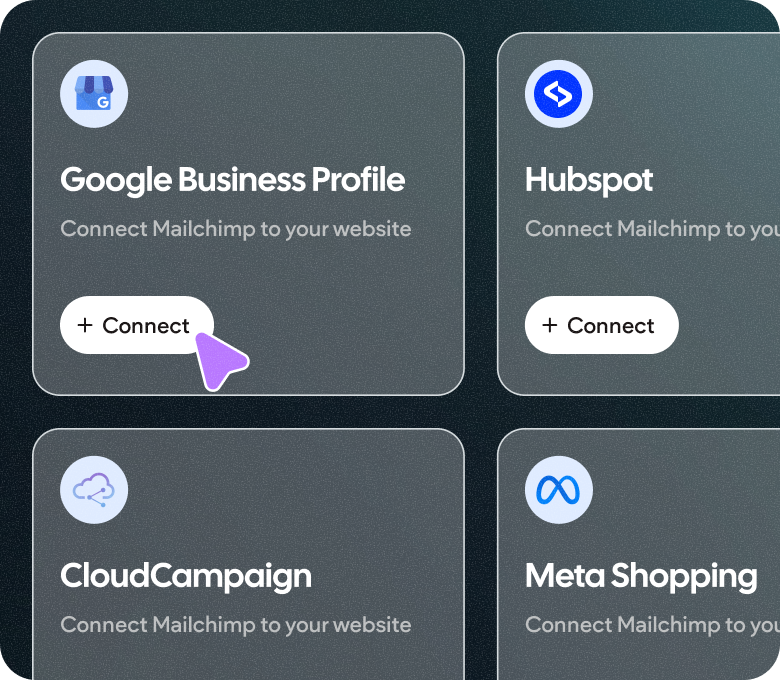
Task: Click the purple arrow cursor graphic
Action: pyautogui.click(x=219, y=361)
